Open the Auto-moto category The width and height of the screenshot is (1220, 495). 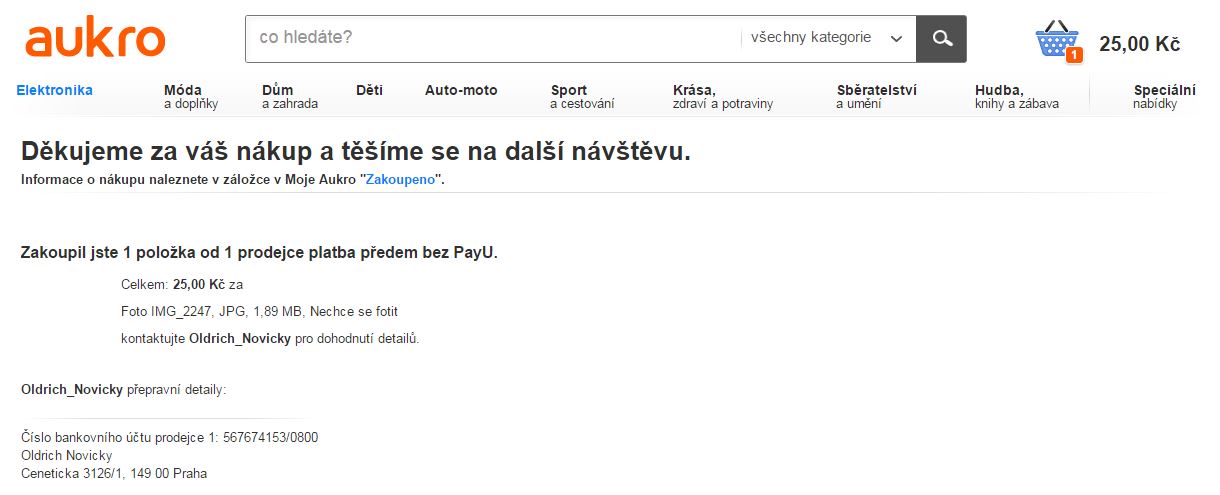(461, 90)
